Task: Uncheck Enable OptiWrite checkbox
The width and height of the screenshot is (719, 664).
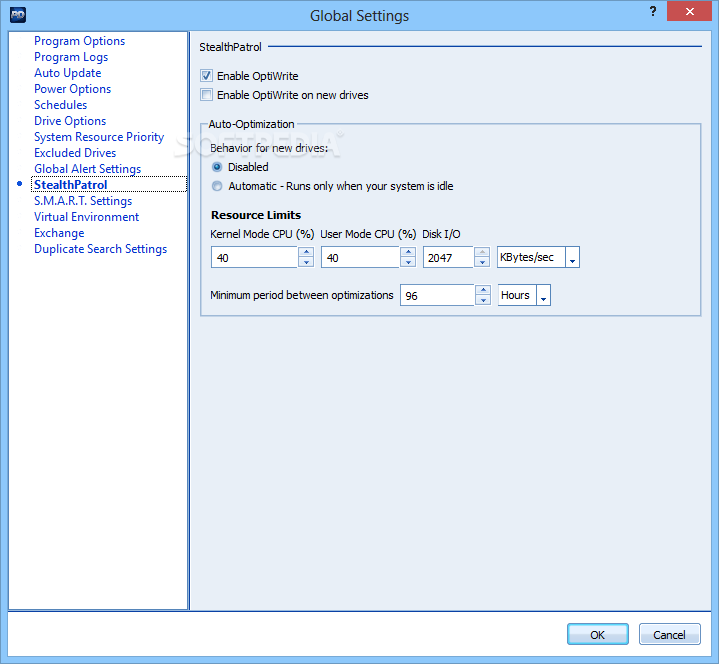Action: pos(206,76)
